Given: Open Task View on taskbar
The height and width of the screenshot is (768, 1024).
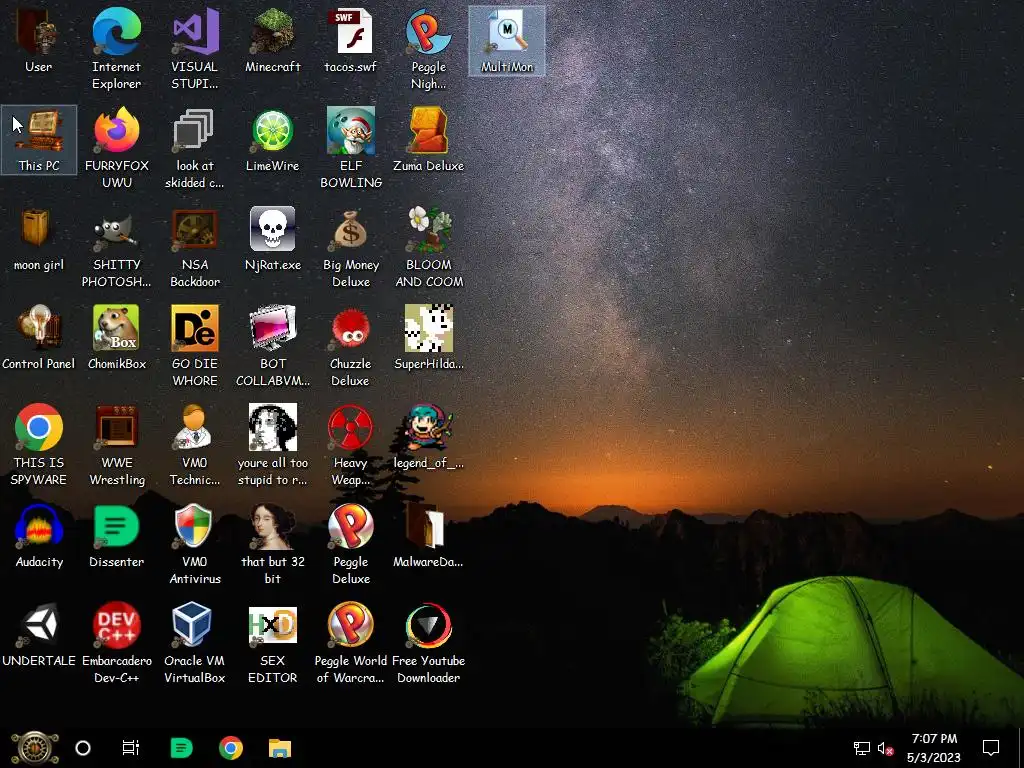Looking at the screenshot, I should (x=131, y=748).
